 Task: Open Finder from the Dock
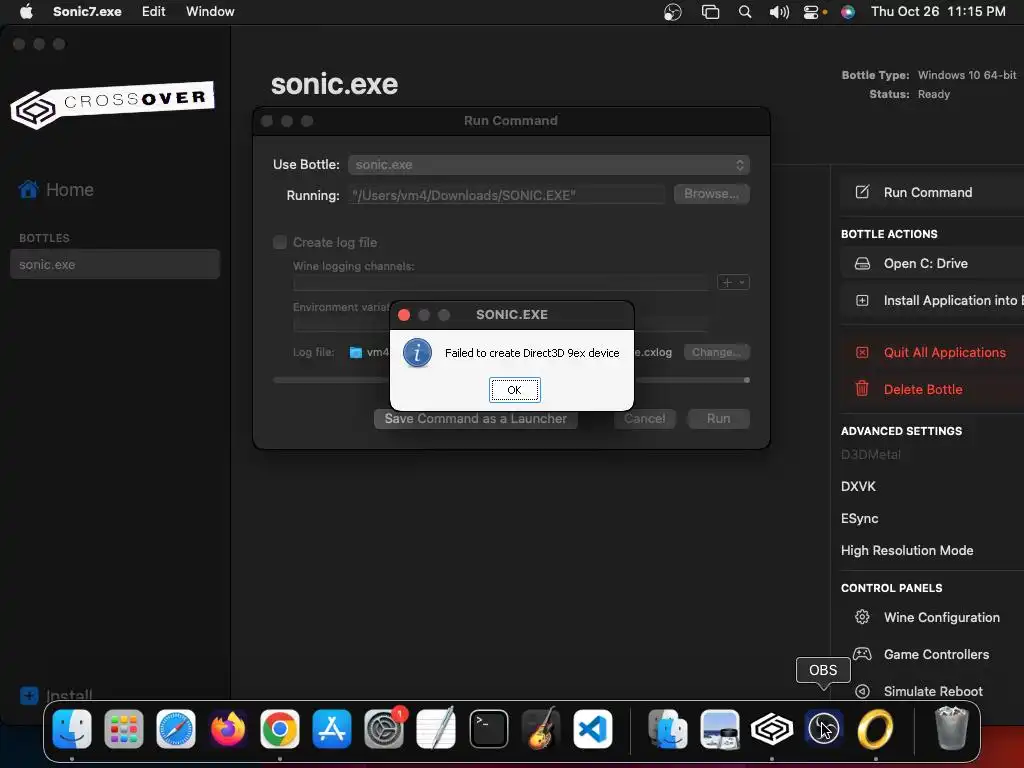click(72, 729)
